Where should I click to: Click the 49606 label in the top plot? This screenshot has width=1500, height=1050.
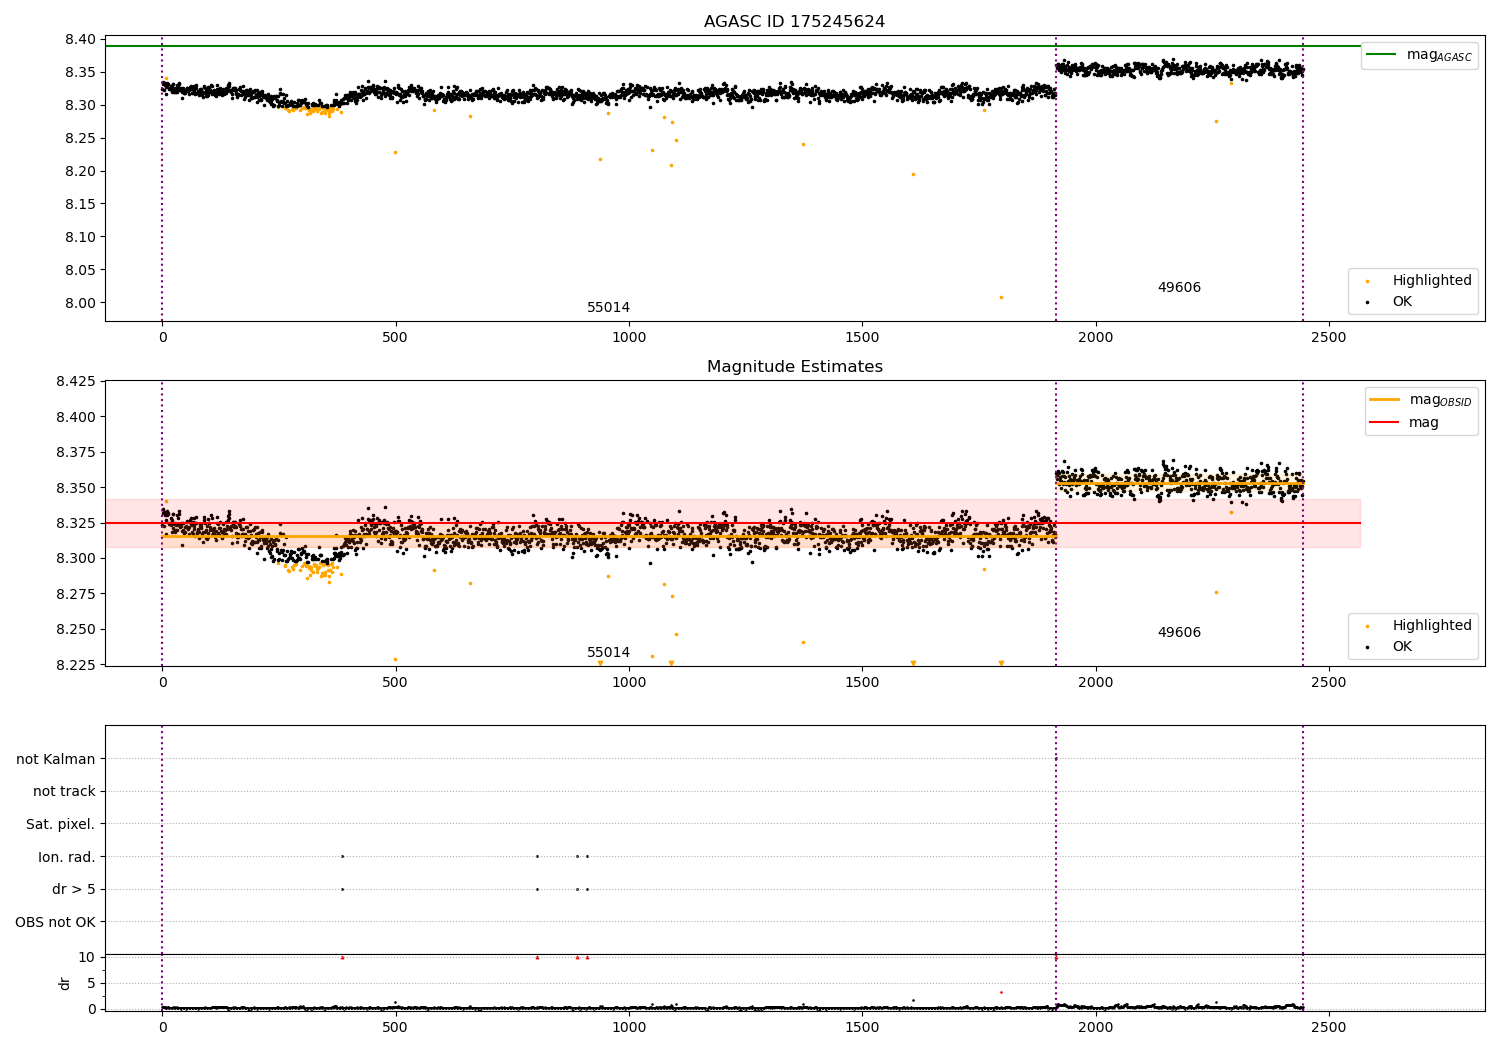tap(1179, 288)
